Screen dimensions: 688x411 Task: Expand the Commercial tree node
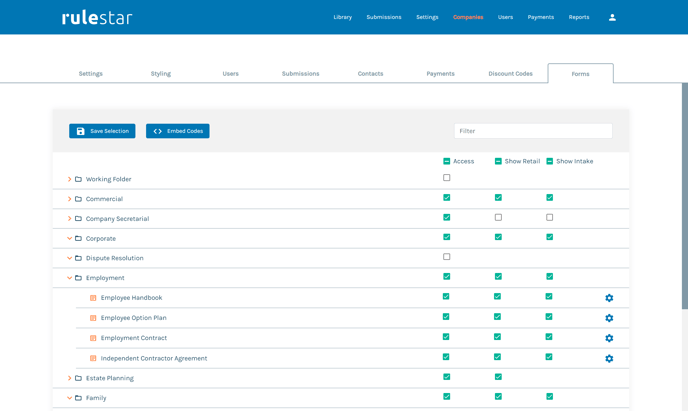click(x=69, y=199)
